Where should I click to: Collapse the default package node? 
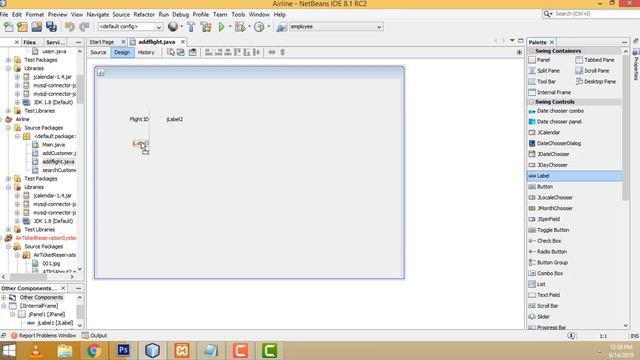(17, 136)
